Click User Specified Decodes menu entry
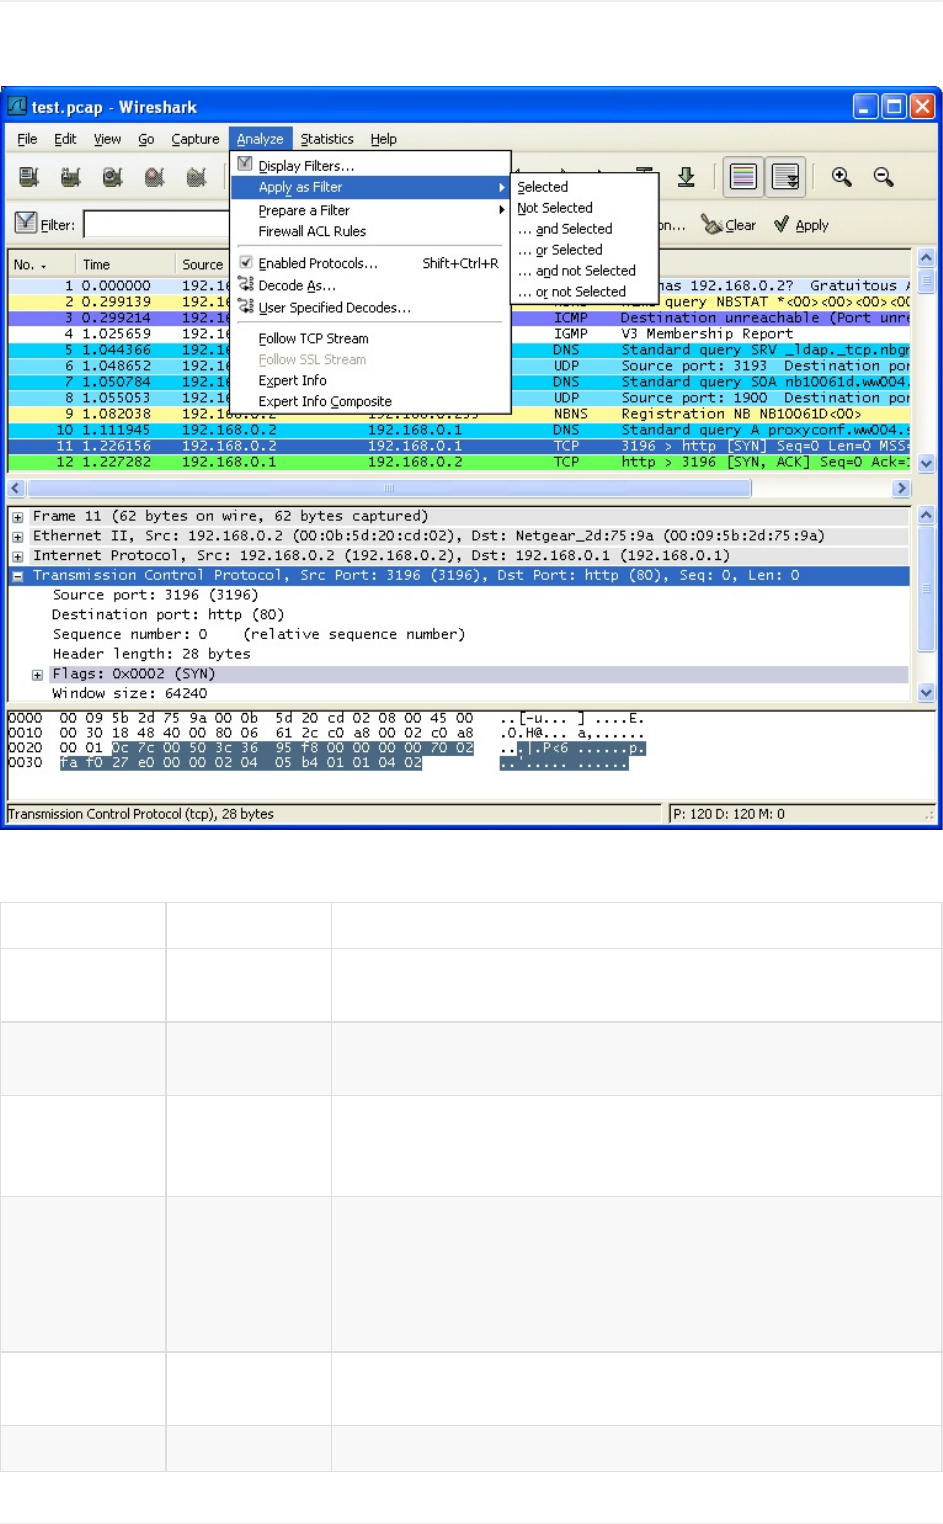Viewport: 943px width, 1524px height. click(x=334, y=308)
